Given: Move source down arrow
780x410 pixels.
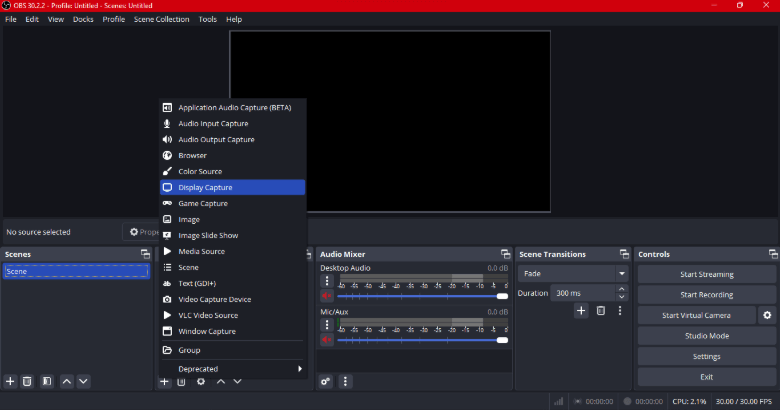Looking at the screenshot, I should tap(237, 382).
